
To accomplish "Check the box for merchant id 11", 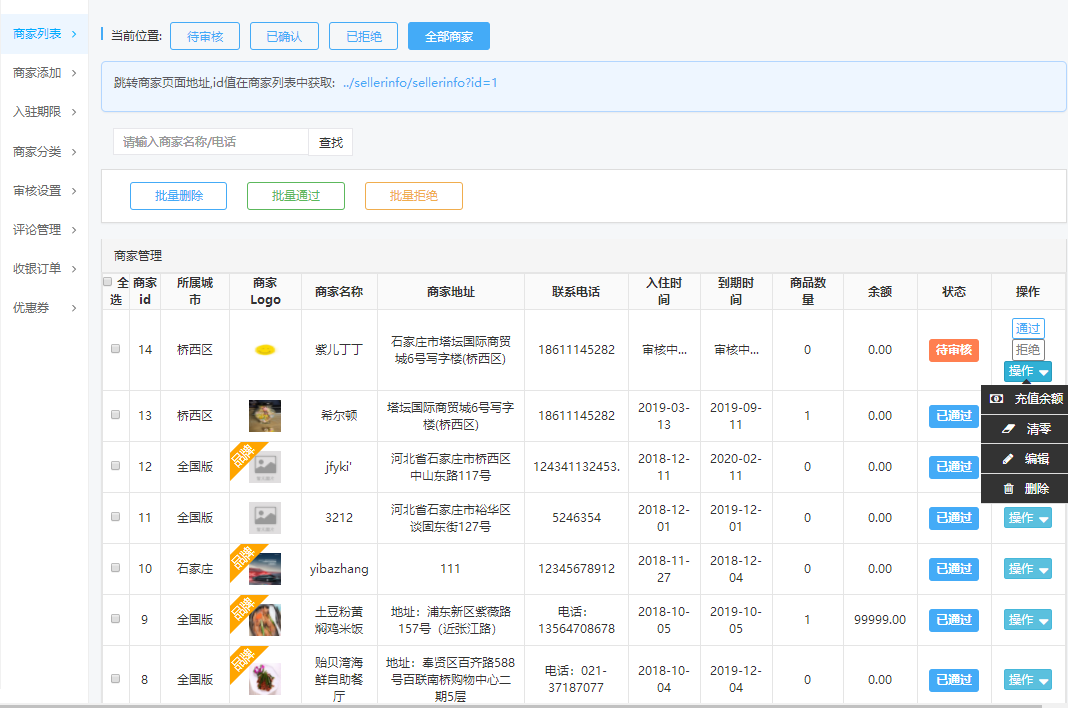I will (x=116, y=517).
